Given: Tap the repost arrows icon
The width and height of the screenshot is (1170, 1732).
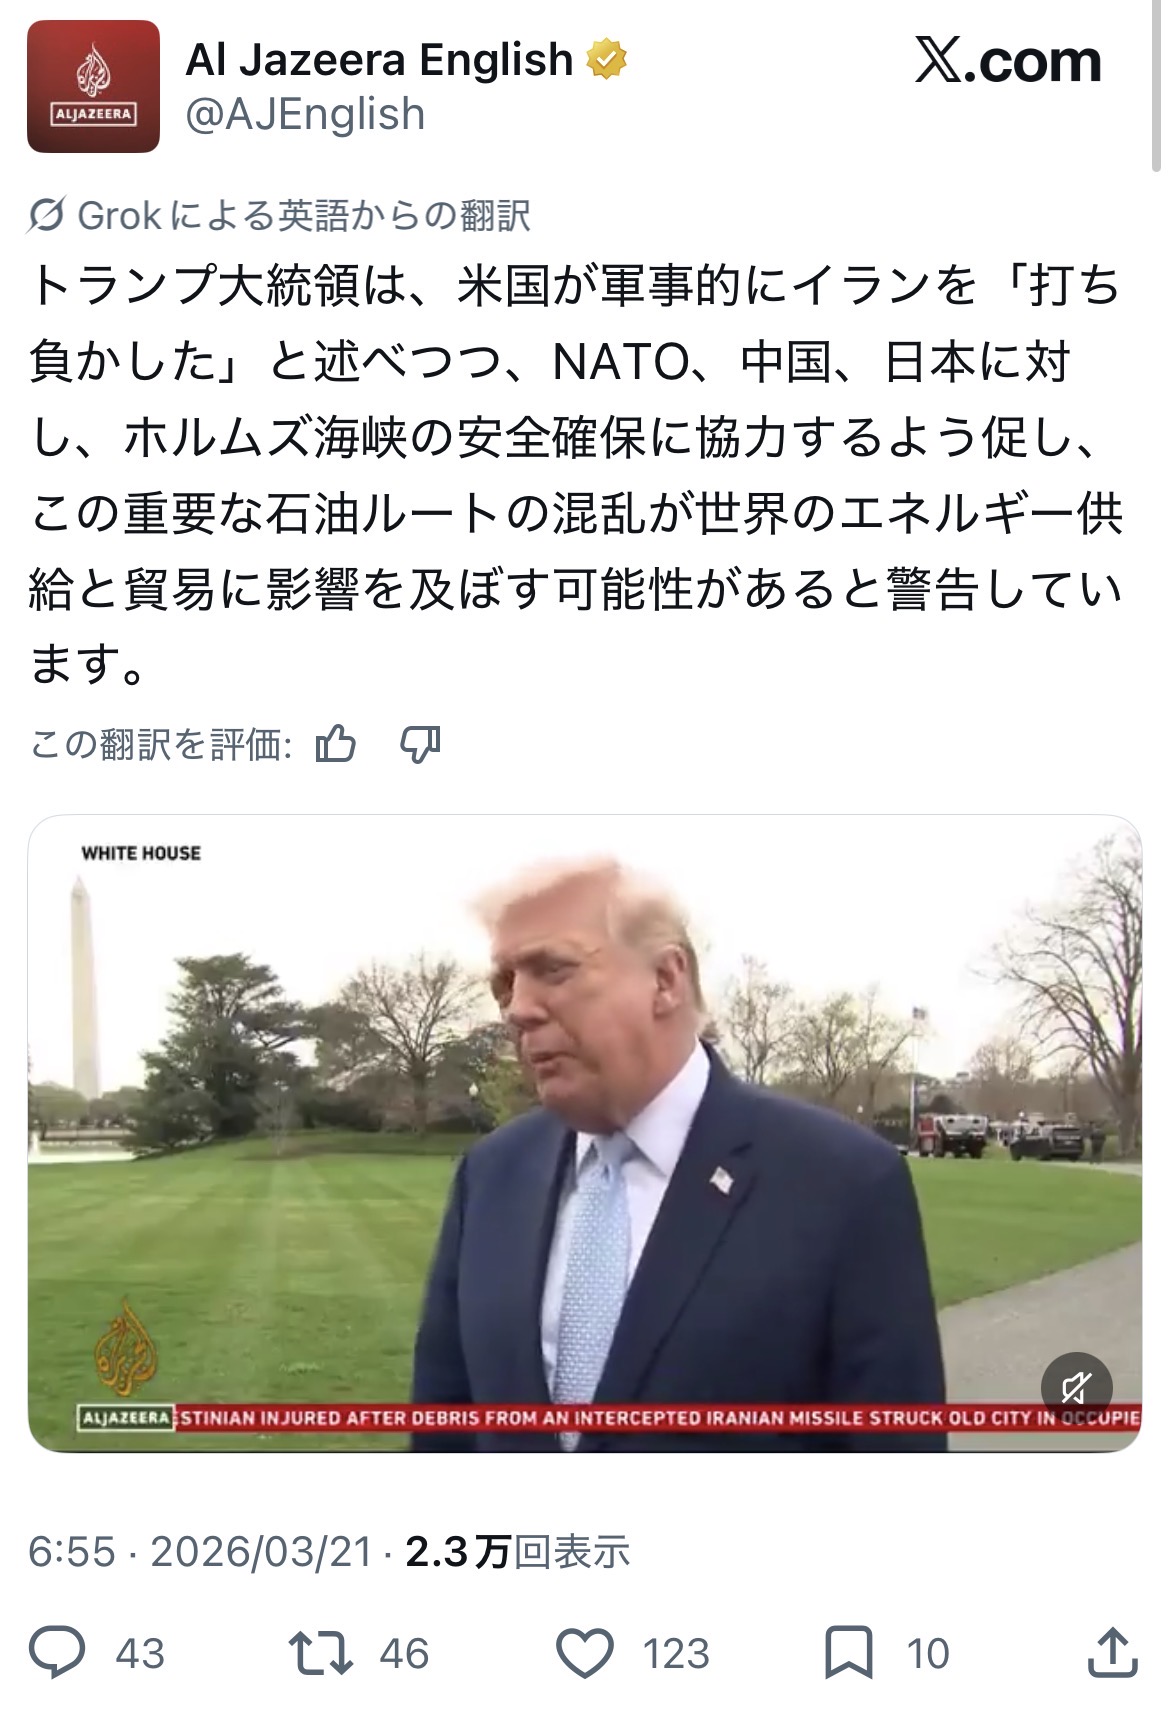Looking at the screenshot, I should click(320, 1653).
